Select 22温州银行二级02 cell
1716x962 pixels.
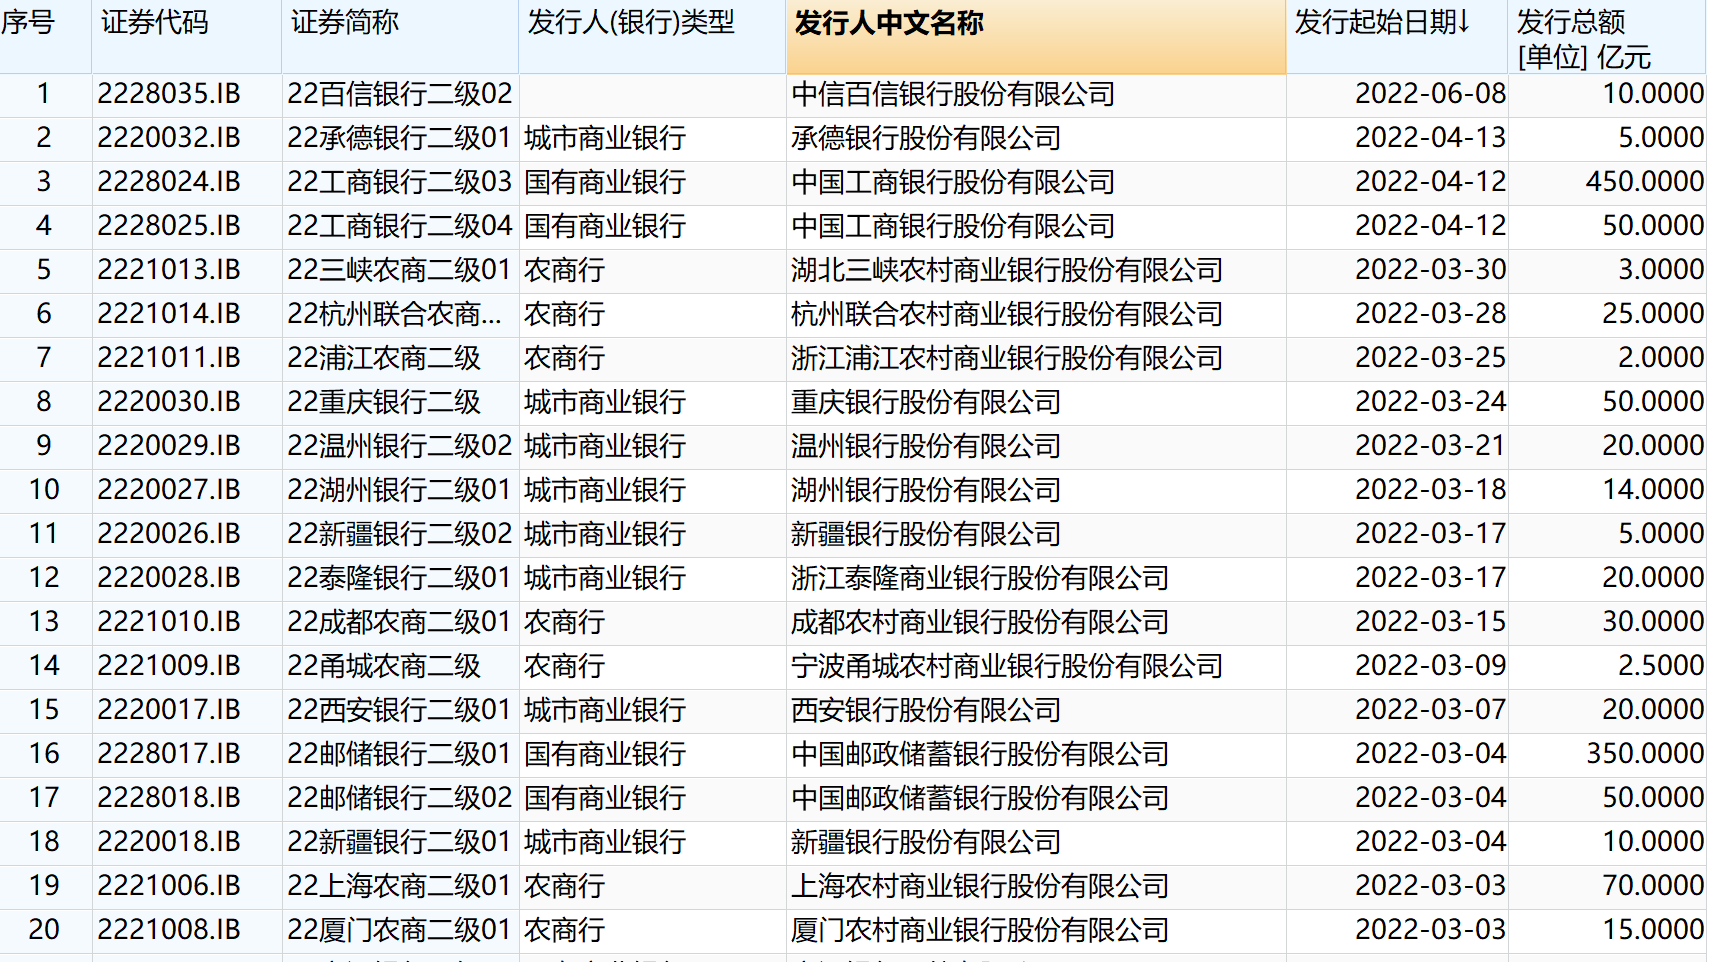pyautogui.click(x=399, y=446)
